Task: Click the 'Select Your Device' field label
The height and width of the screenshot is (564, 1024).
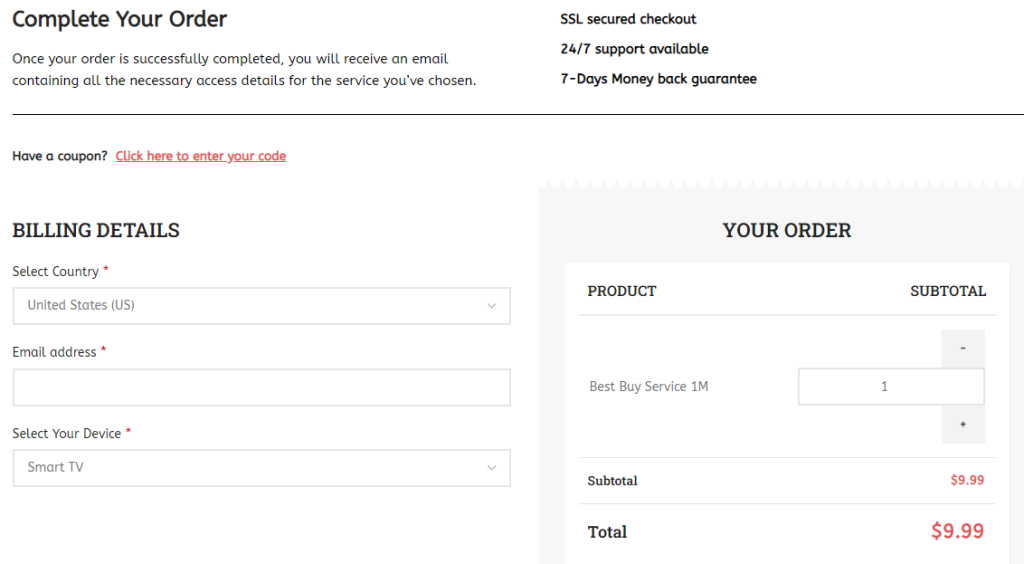Action: click(x=66, y=433)
